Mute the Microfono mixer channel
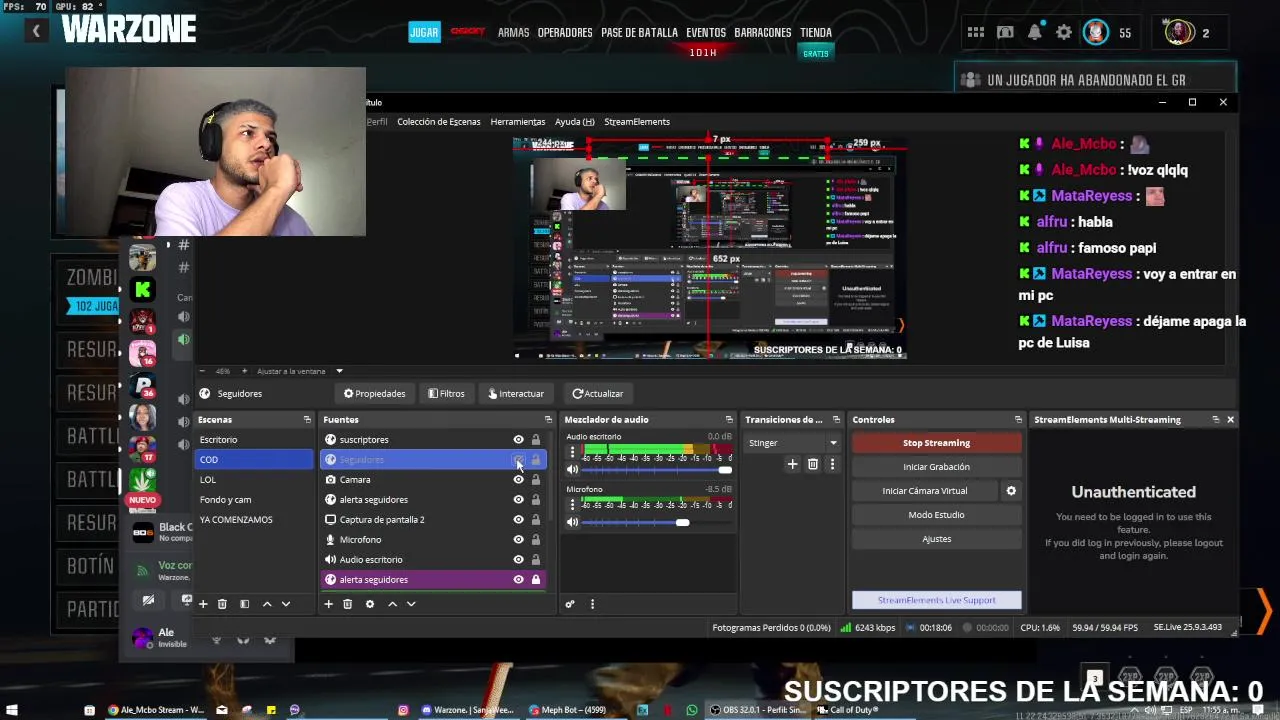Screen dimensions: 1280x720 (x=573, y=522)
